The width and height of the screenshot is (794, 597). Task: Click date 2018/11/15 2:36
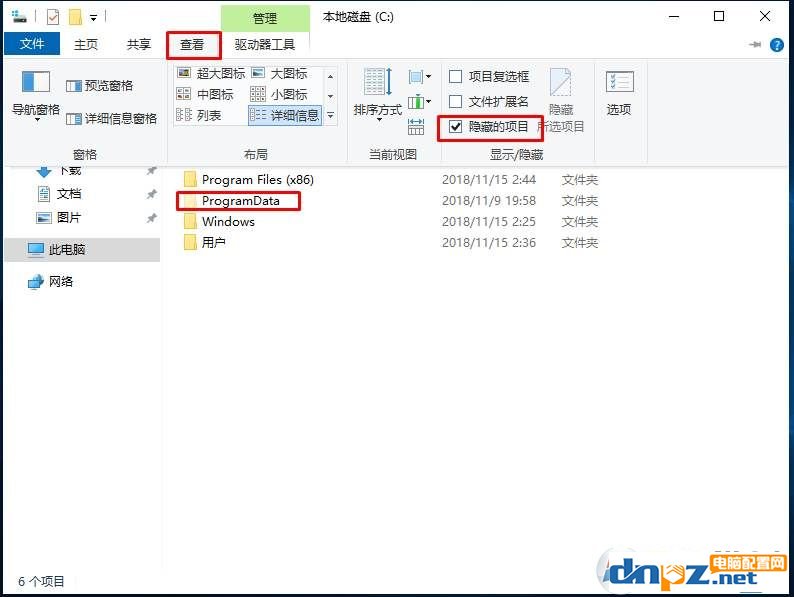[x=489, y=243]
